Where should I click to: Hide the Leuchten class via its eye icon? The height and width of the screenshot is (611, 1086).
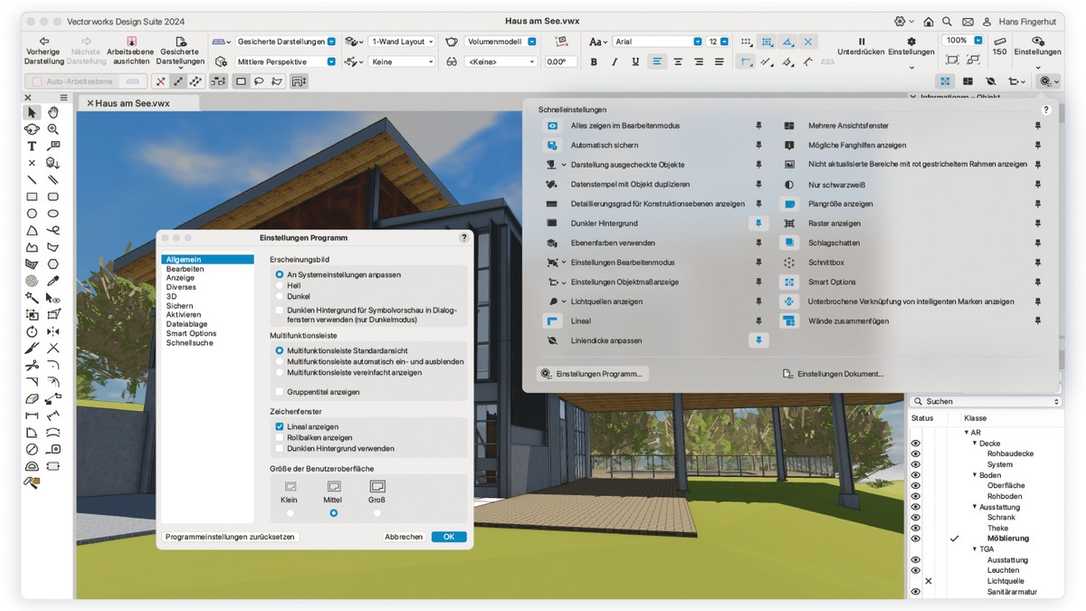tap(915, 570)
